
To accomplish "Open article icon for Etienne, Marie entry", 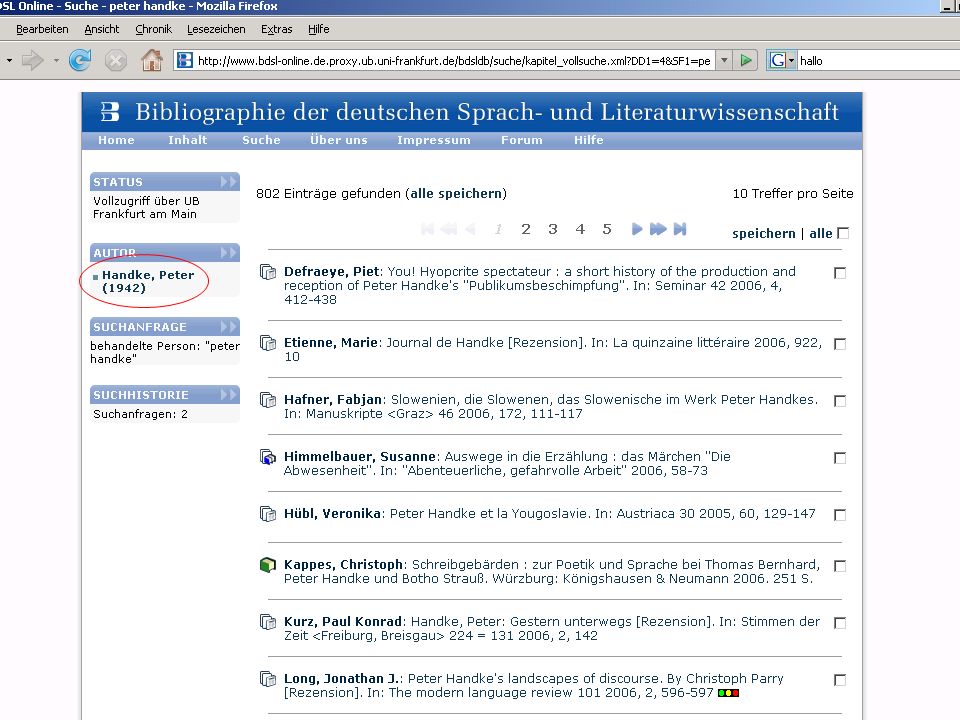I will (x=268, y=342).
